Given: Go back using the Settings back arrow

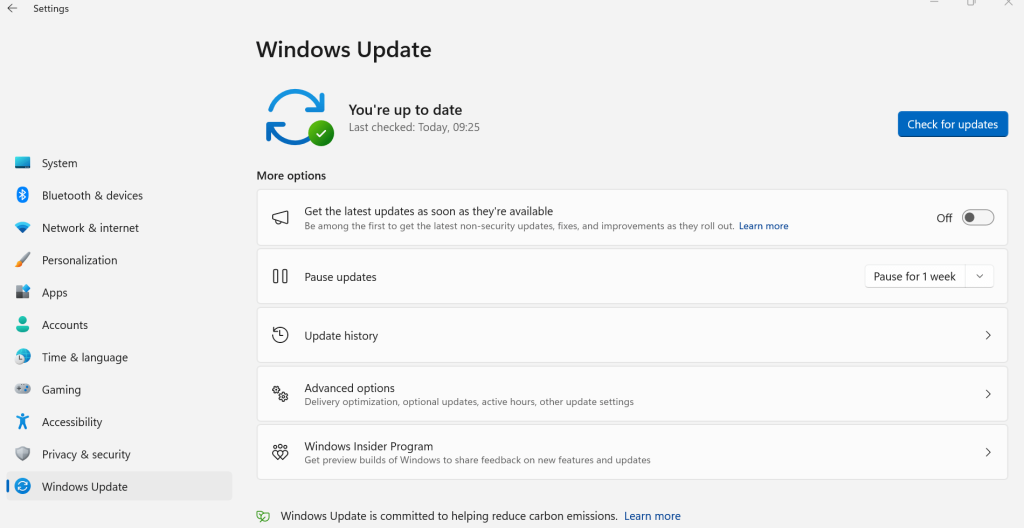Looking at the screenshot, I should (12, 8).
